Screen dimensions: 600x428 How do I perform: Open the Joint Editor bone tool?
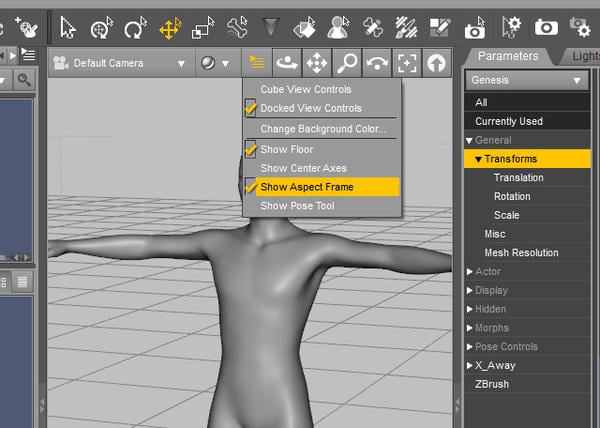coord(372,28)
